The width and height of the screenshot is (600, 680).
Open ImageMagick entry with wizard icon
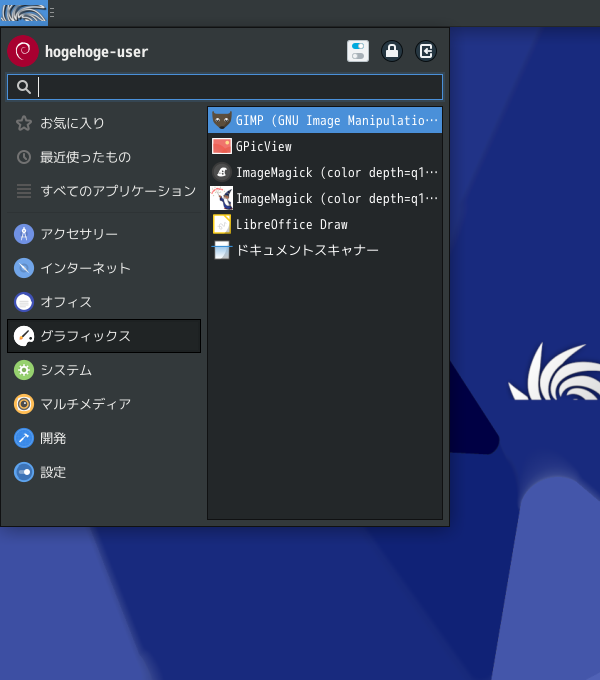pyautogui.click(x=325, y=198)
